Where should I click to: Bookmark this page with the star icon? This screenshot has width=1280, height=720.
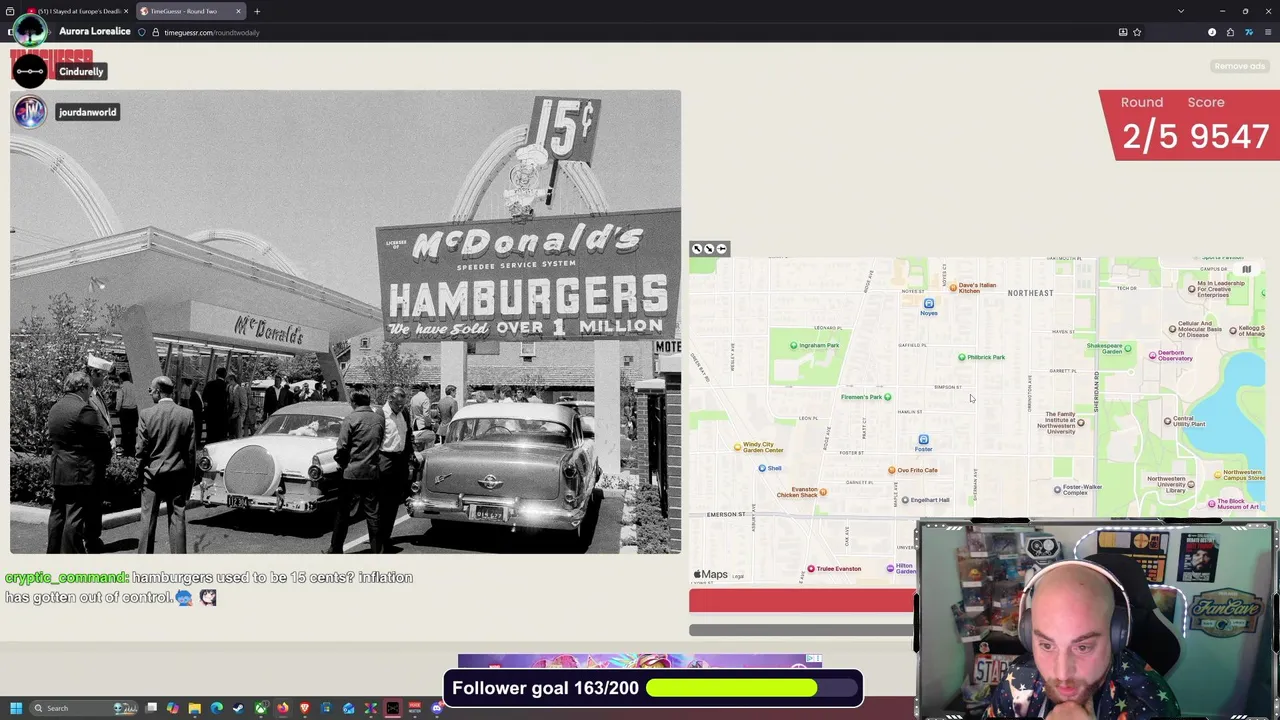point(1137,32)
